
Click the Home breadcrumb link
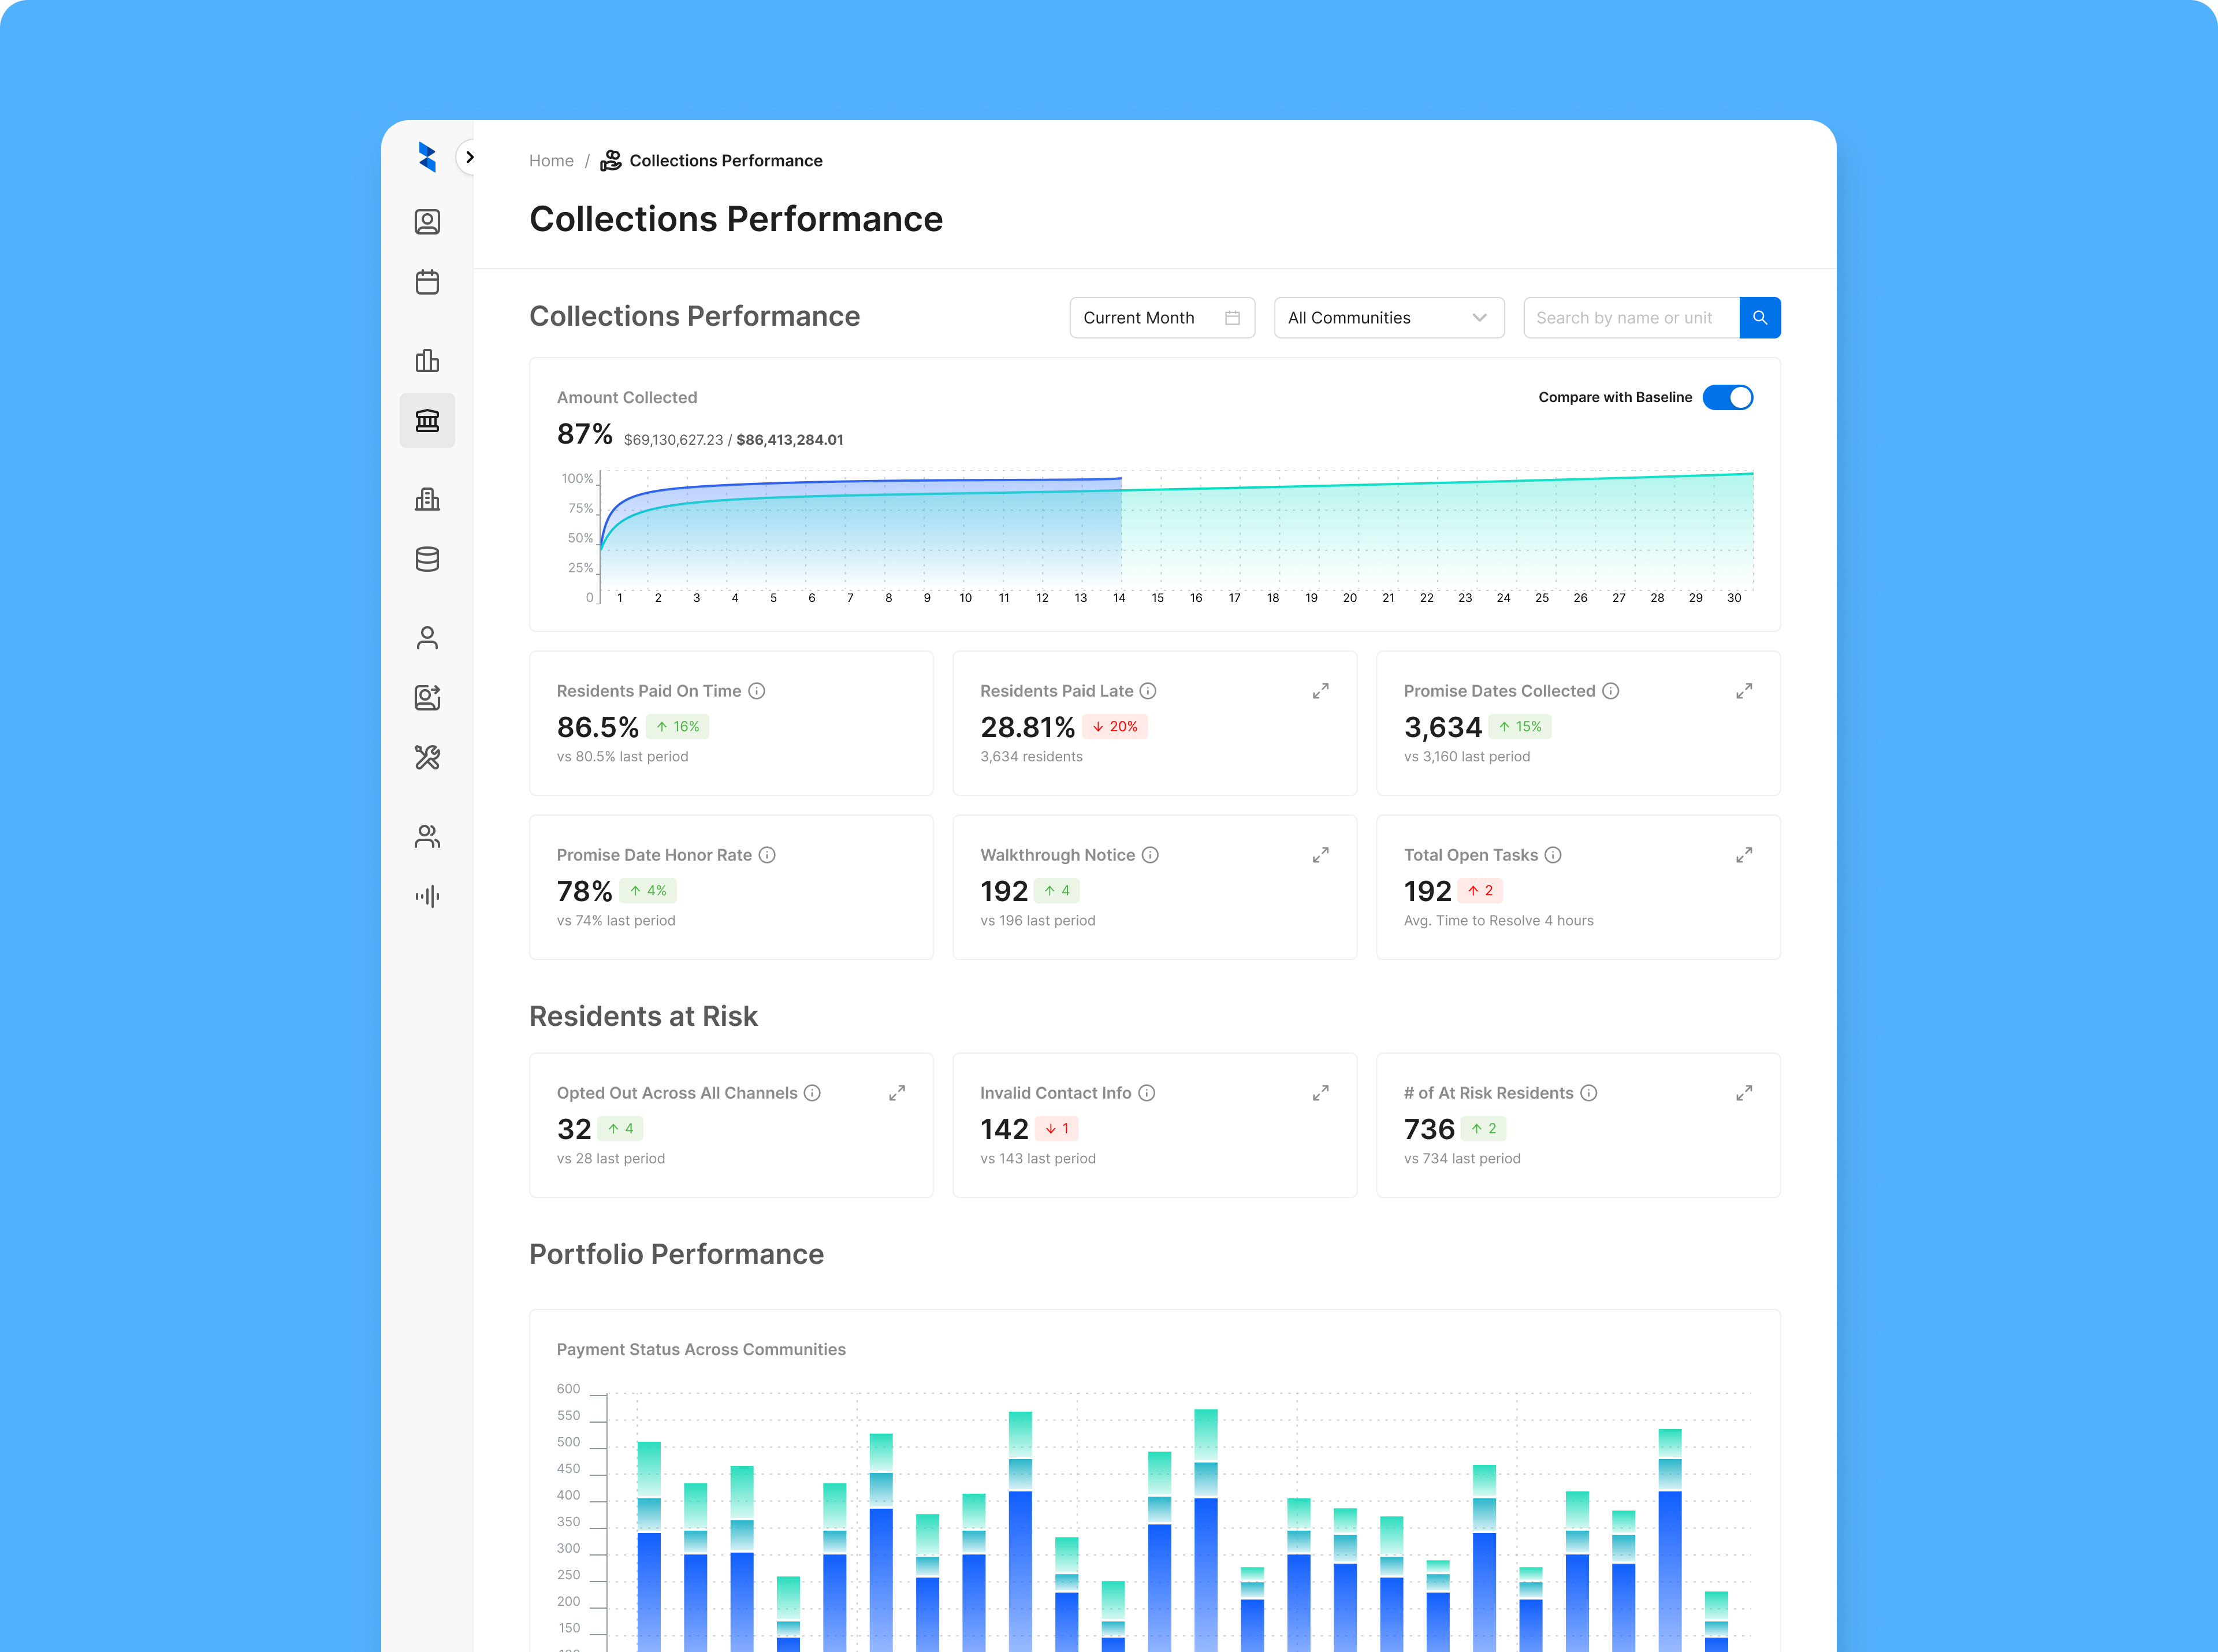tap(551, 160)
